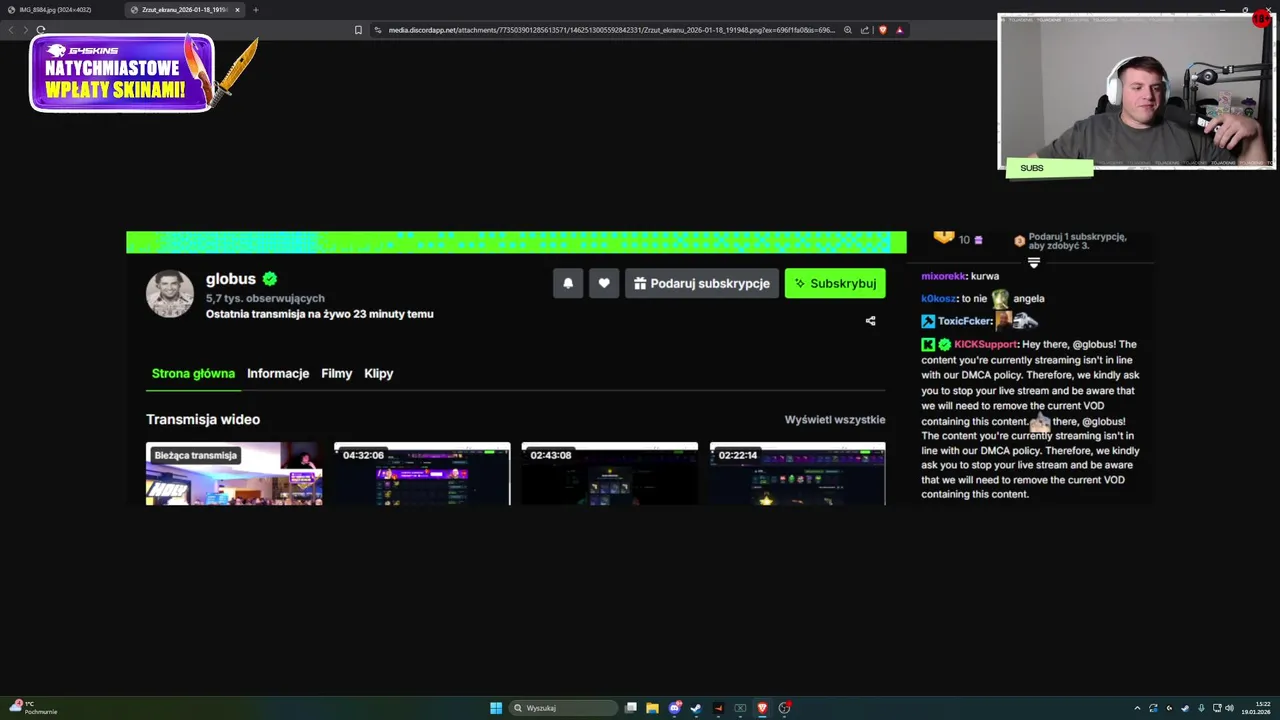Switch to Strona główna tab
The width and height of the screenshot is (1280, 720).
[x=193, y=373]
